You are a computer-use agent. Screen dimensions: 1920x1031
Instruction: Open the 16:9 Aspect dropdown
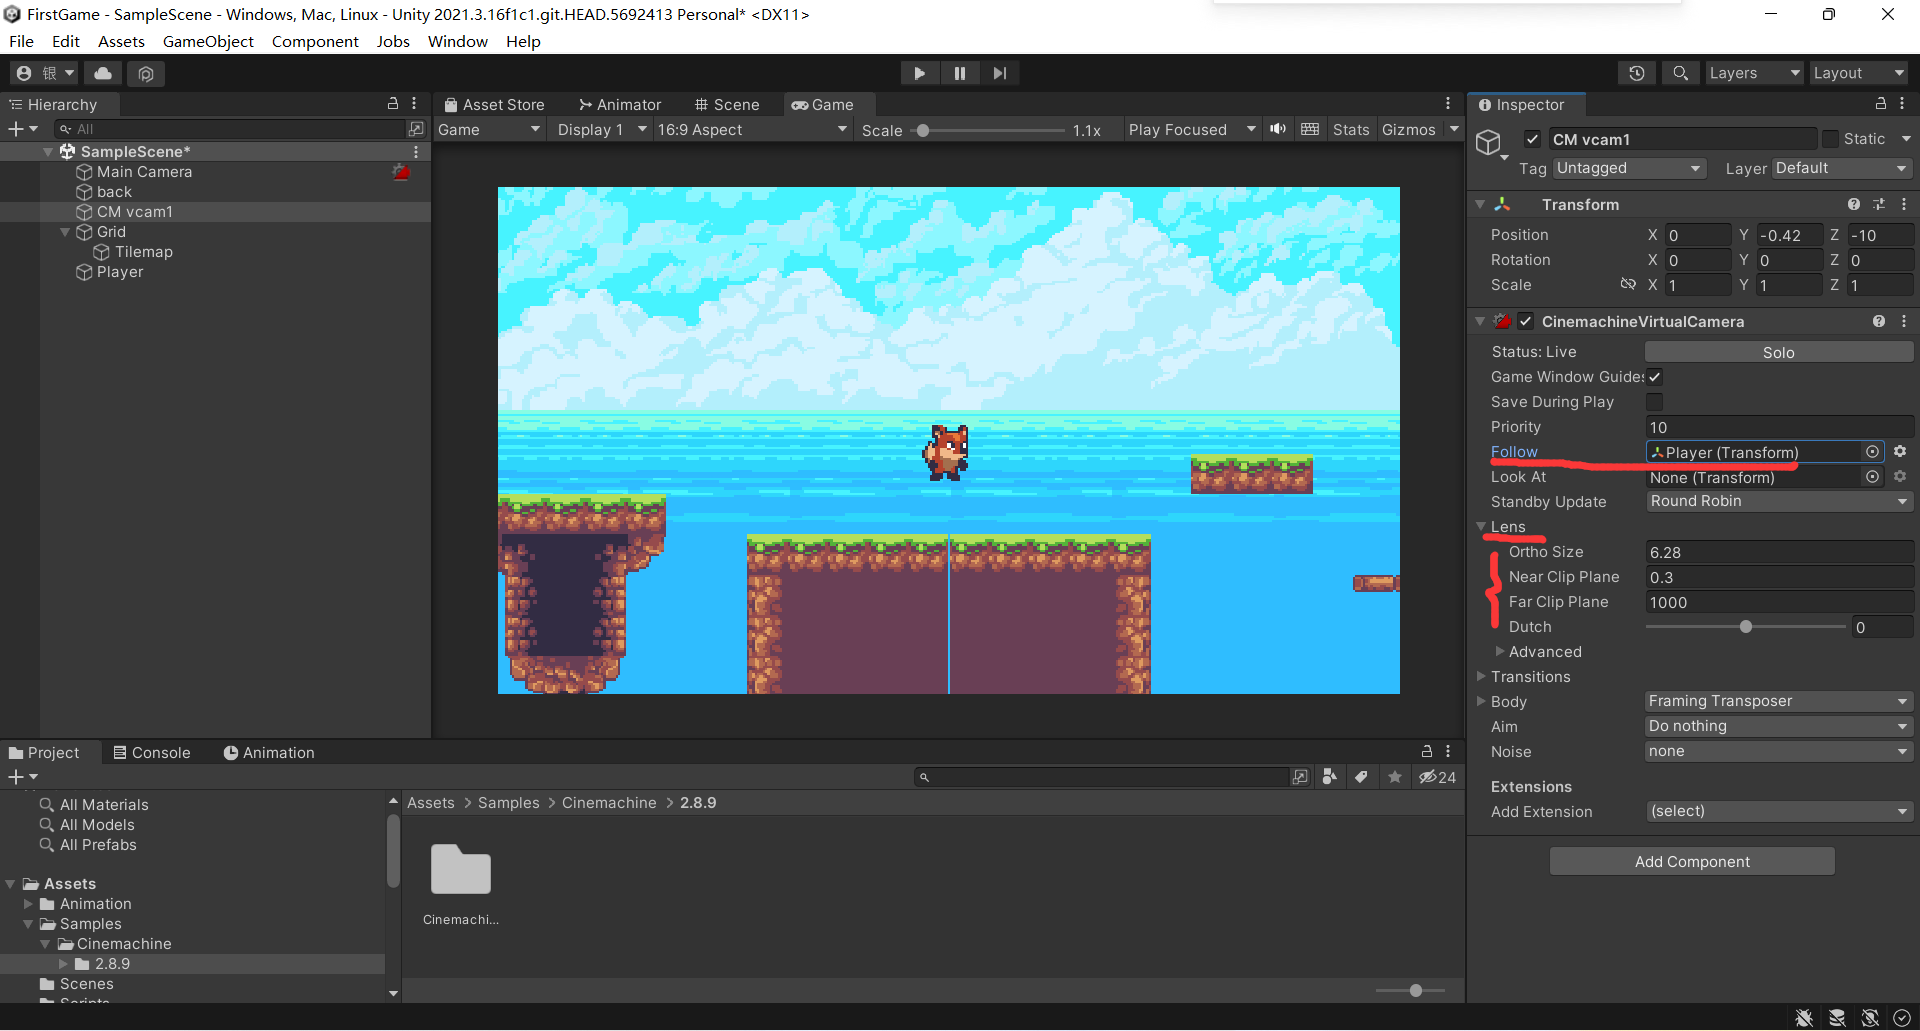(750, 130)
